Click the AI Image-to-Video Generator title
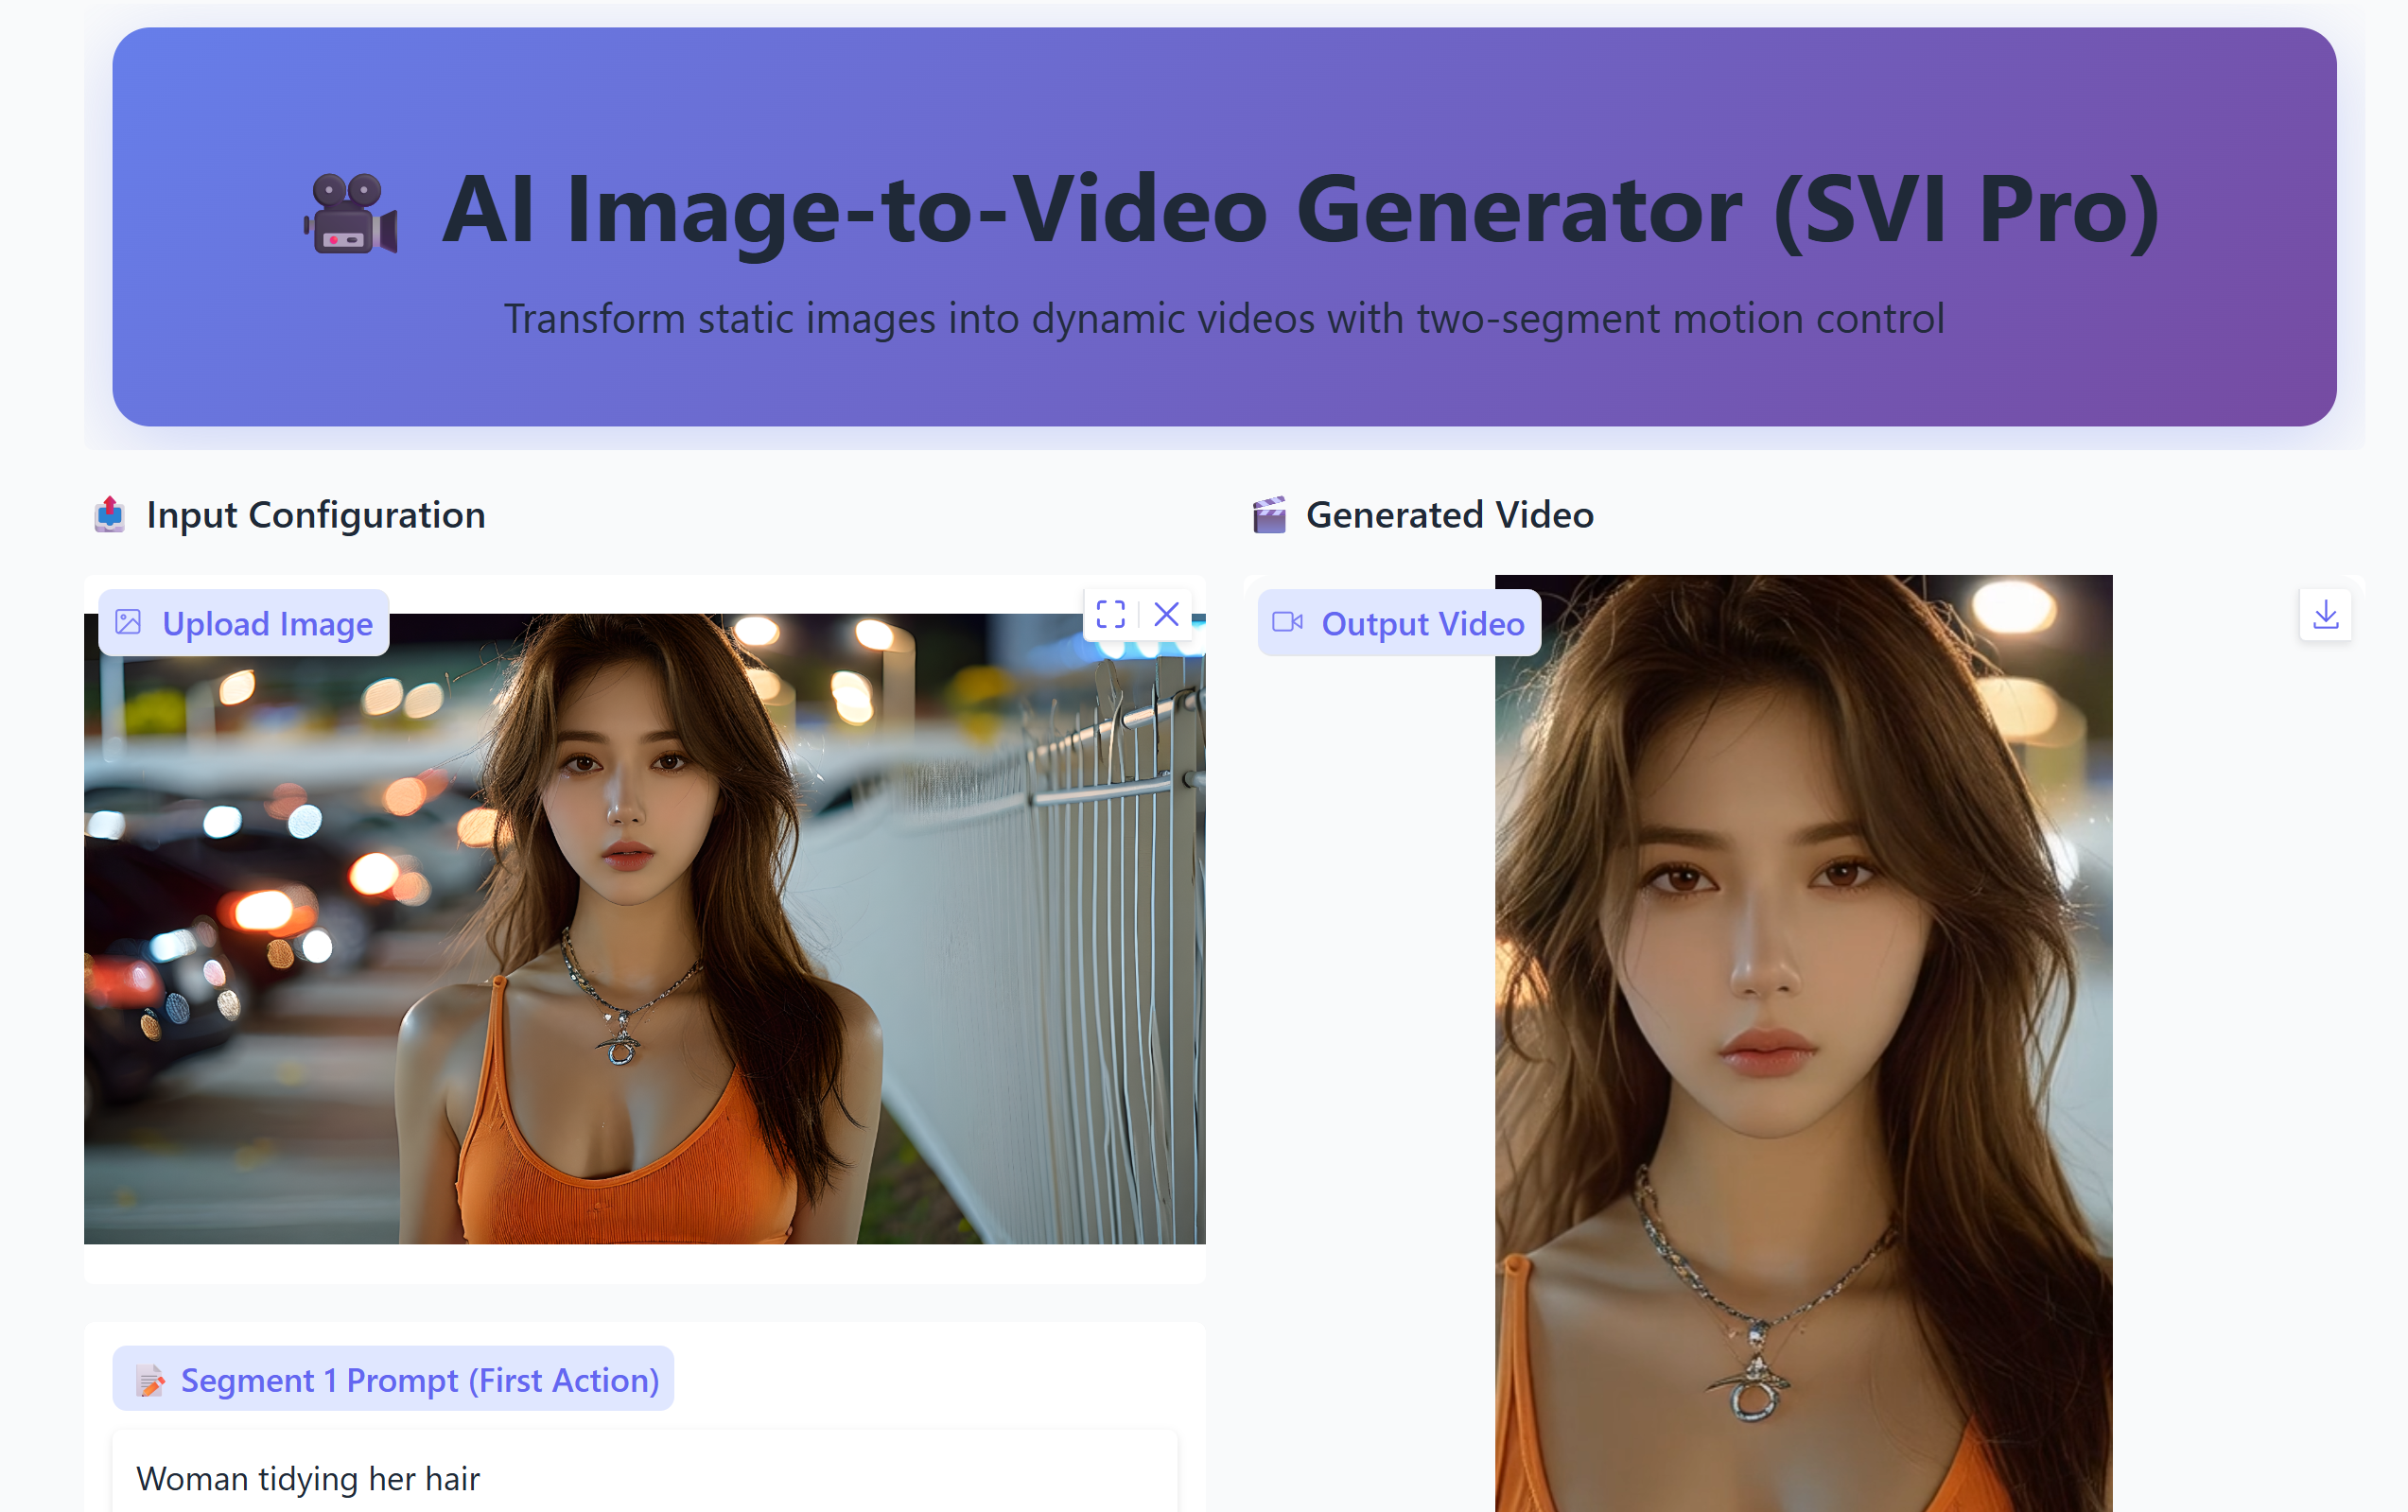2408x1512 pixels. click(x=1300, y=209)
